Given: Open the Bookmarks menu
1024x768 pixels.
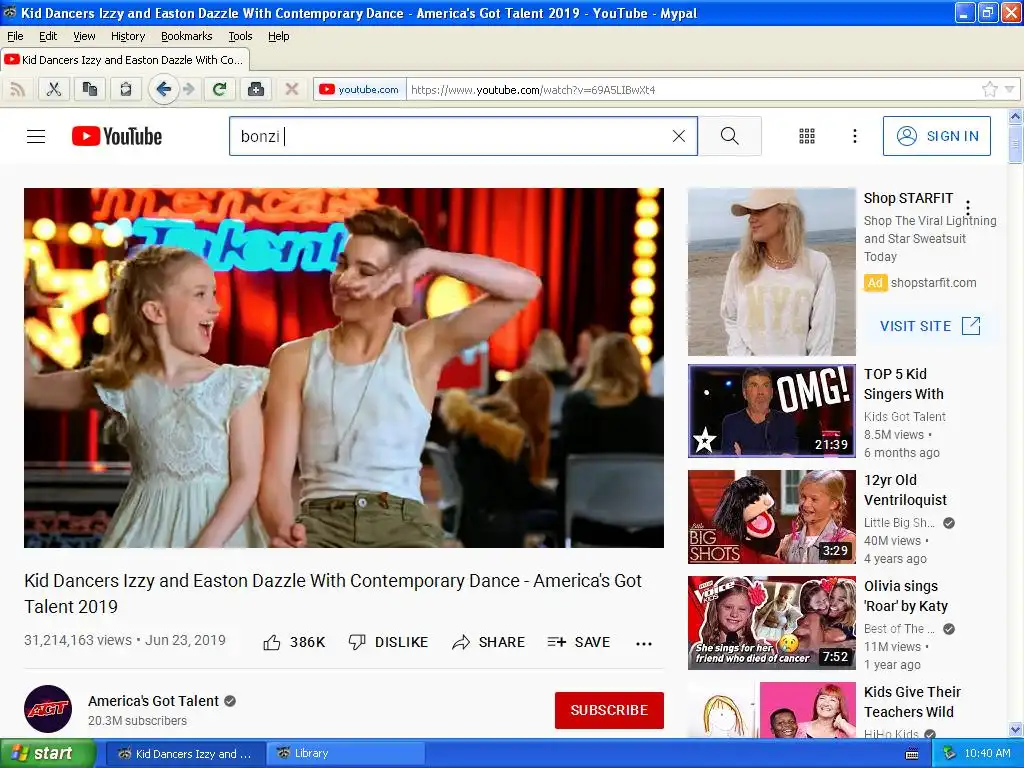Looking at the screenshot, I should tap(186, 36).
